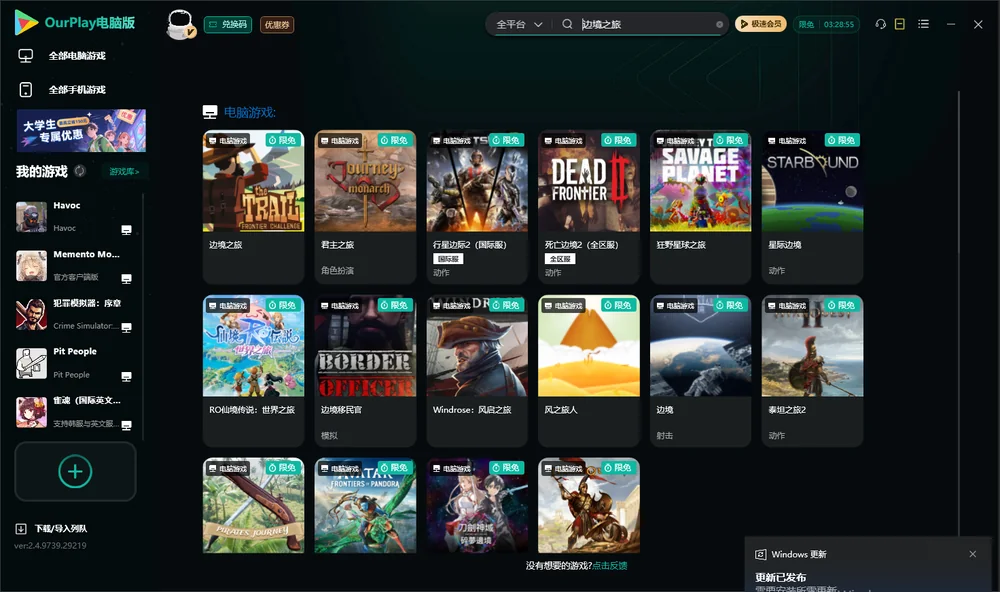Open the 边境之旅 The Trail game card
The image size is (1000, 592).
[253, 206]
